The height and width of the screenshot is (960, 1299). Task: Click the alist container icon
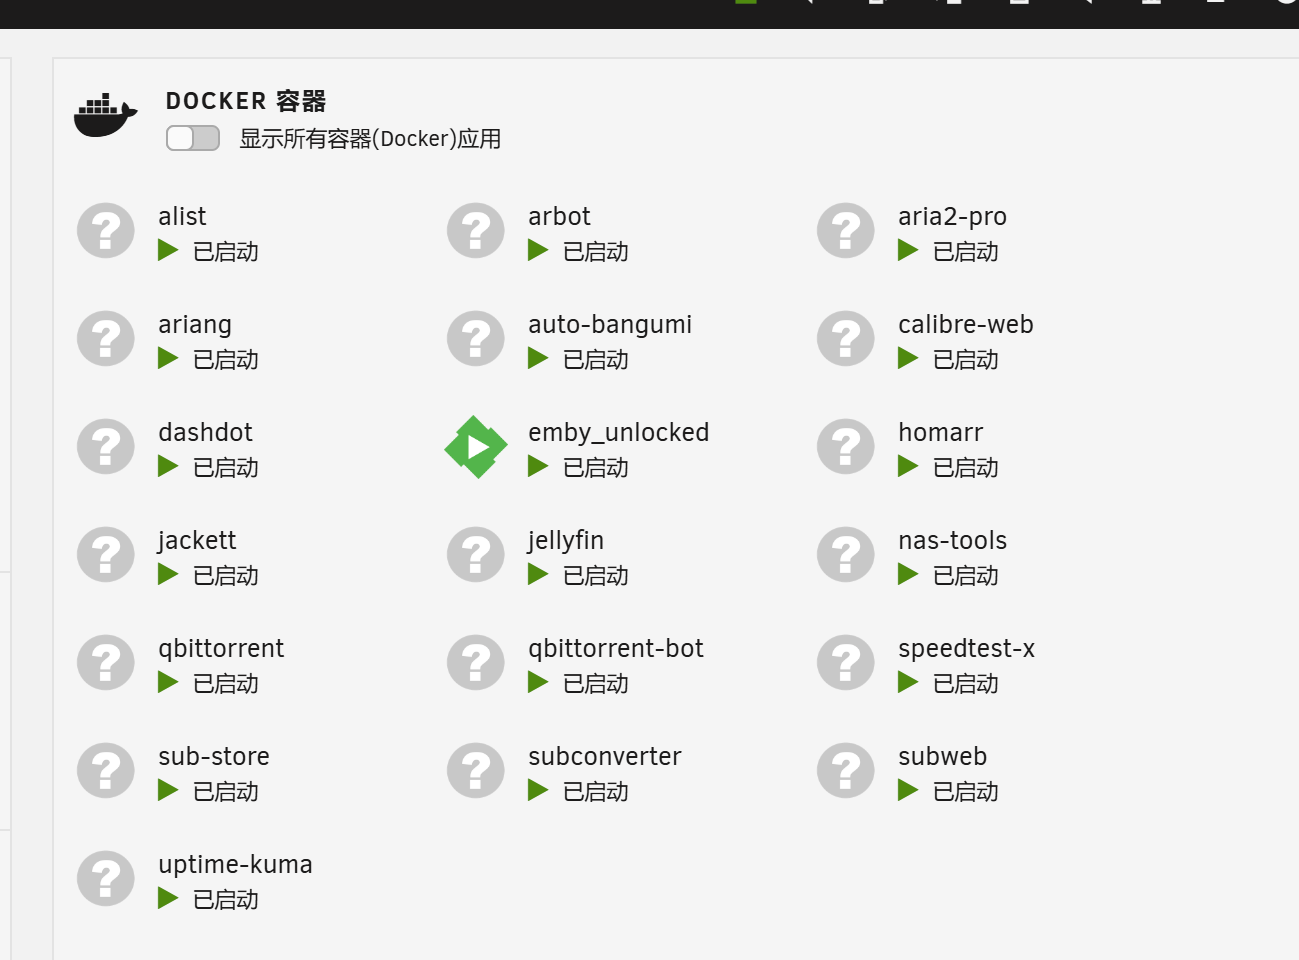click(x=106, y=231)
